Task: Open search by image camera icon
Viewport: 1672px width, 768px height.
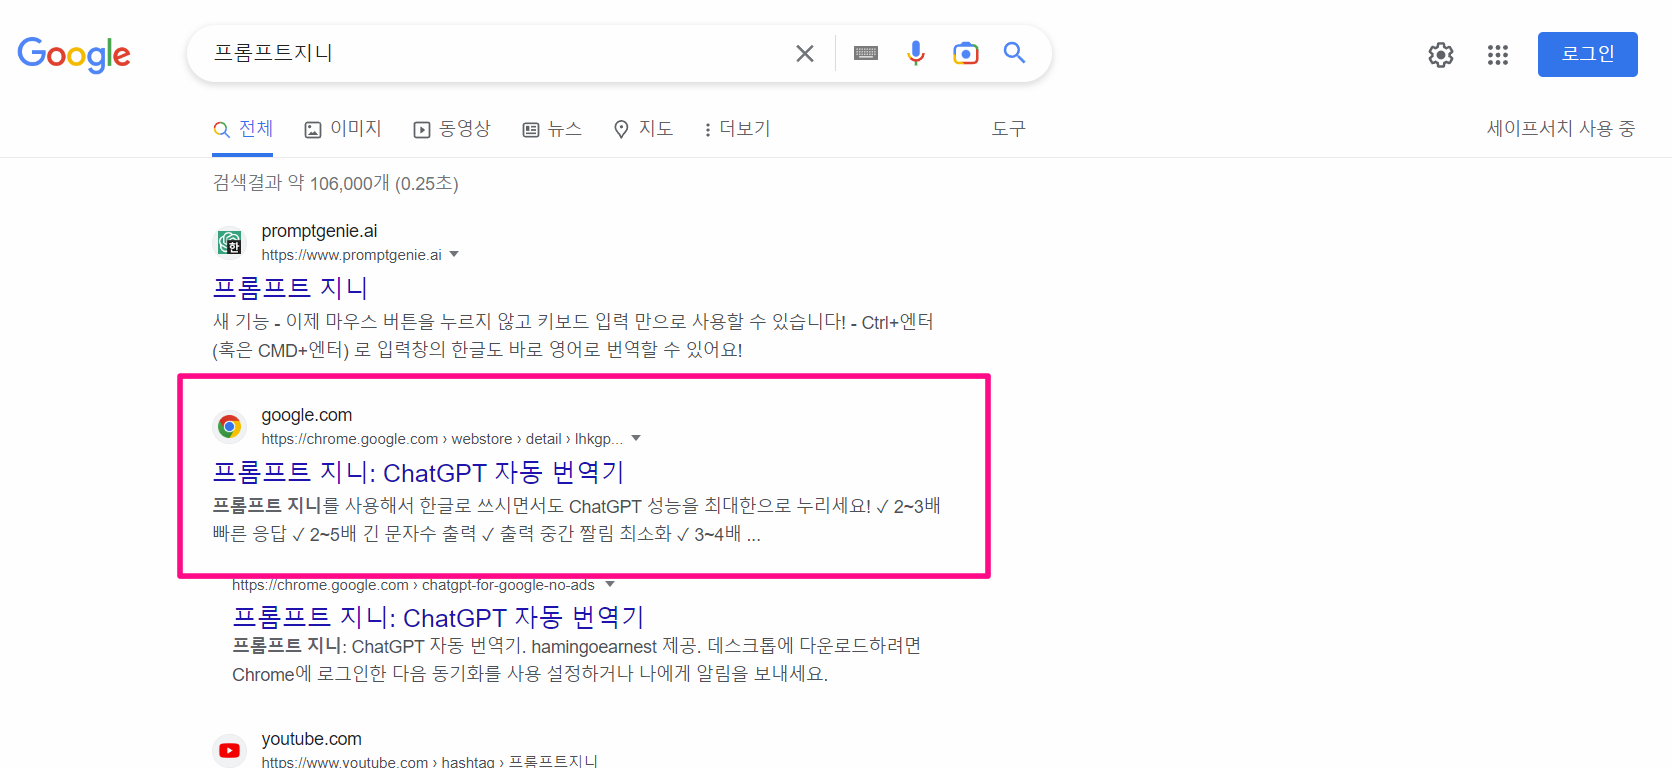Action: 966,53
